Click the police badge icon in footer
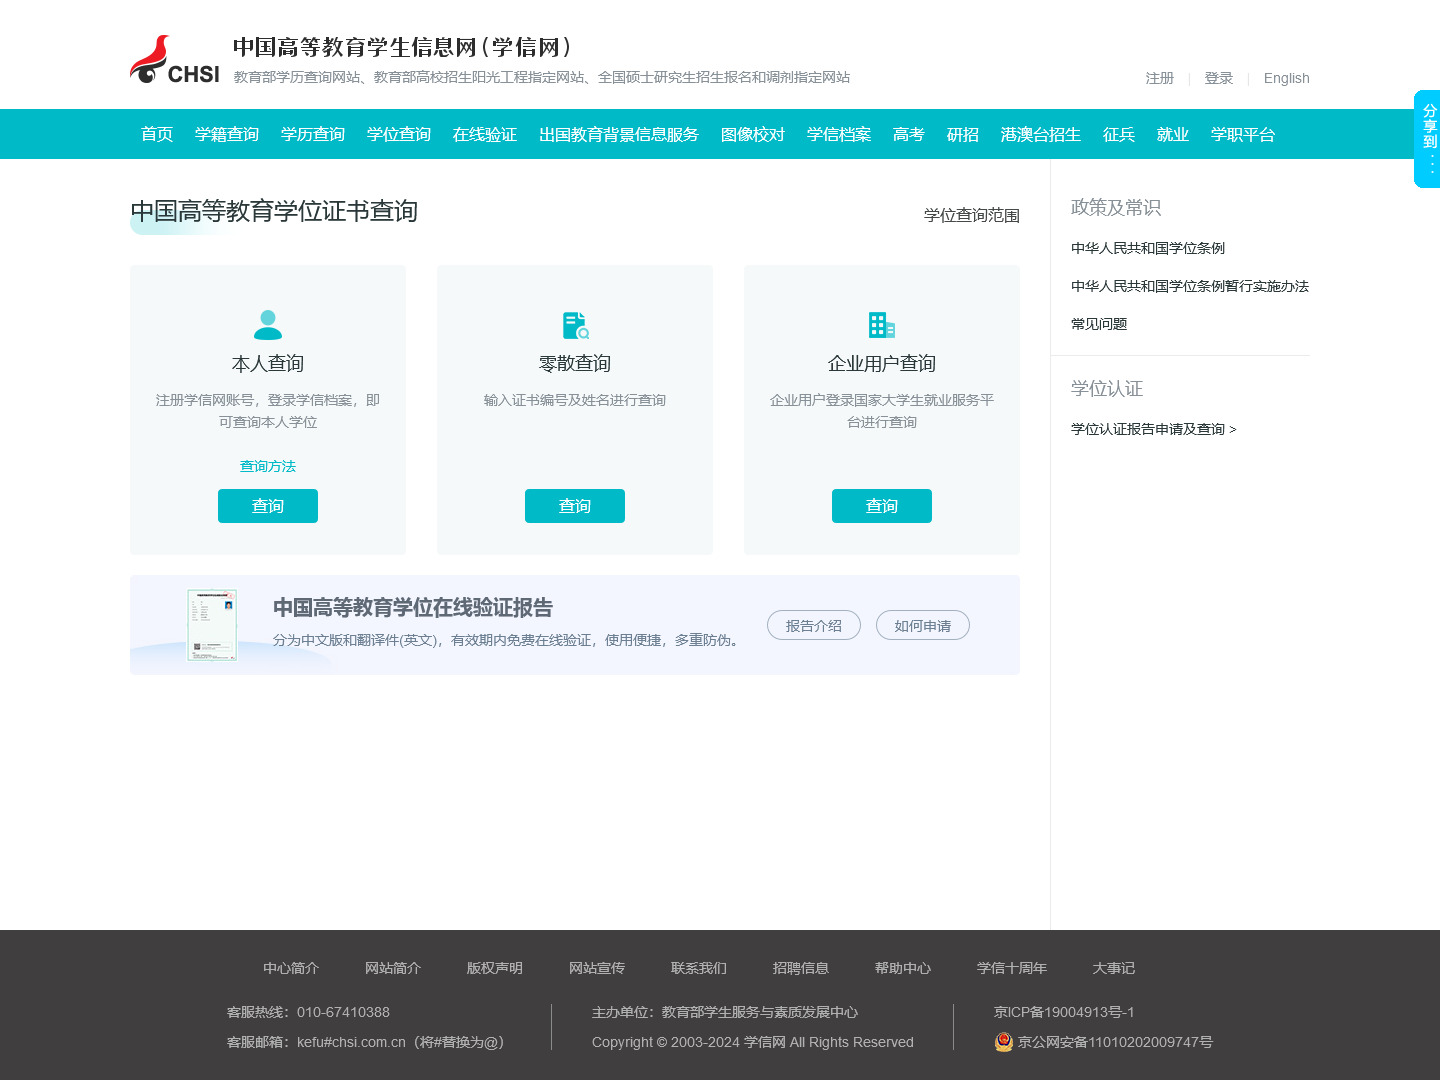 coord(1004,1042)
